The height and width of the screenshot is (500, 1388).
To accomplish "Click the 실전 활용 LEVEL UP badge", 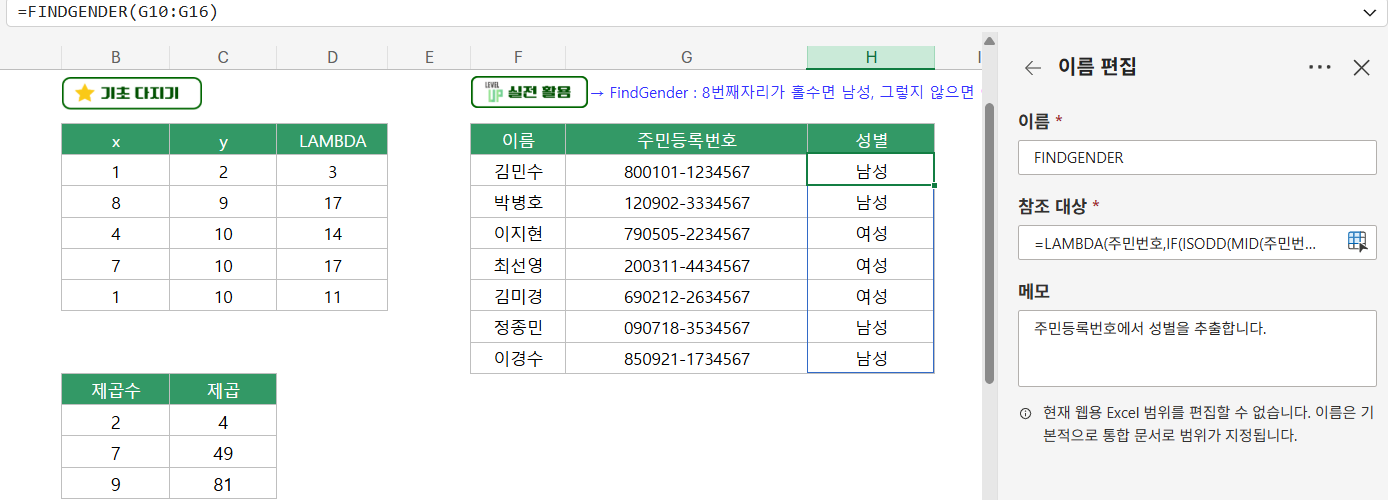I will 529,92.
